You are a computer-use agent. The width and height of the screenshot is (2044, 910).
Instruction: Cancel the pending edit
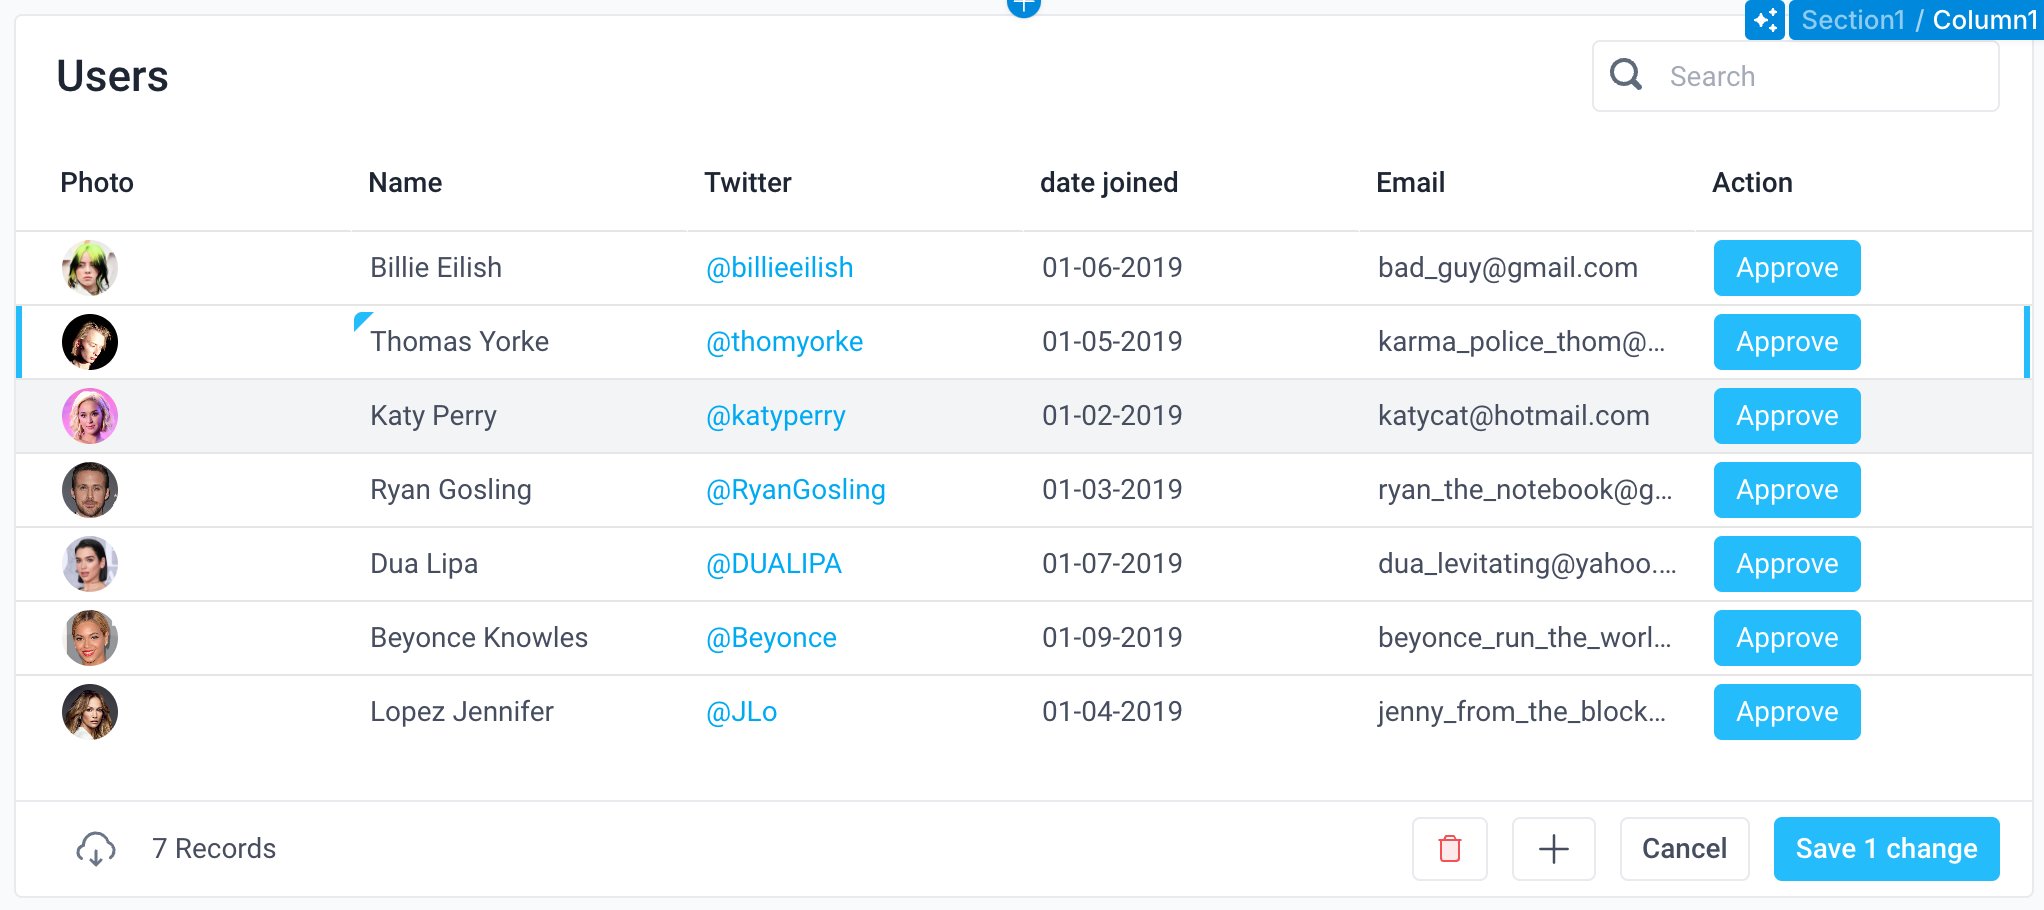(1684, 849)
